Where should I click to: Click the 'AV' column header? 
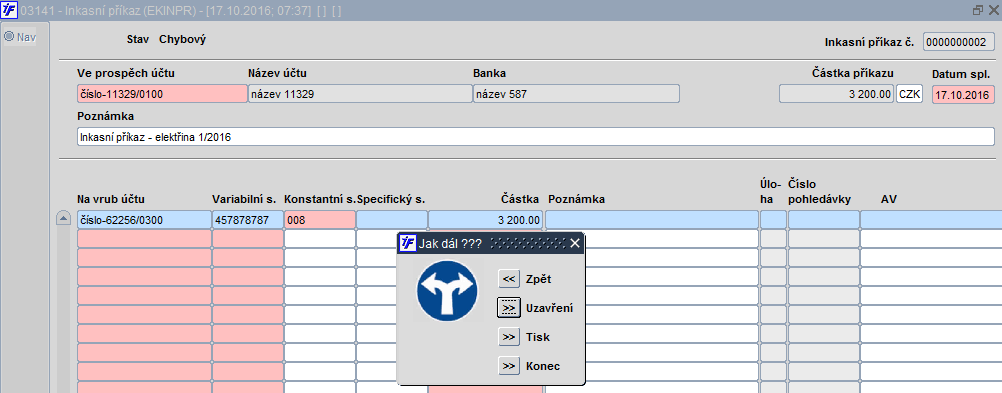click(x=889, y=199)
